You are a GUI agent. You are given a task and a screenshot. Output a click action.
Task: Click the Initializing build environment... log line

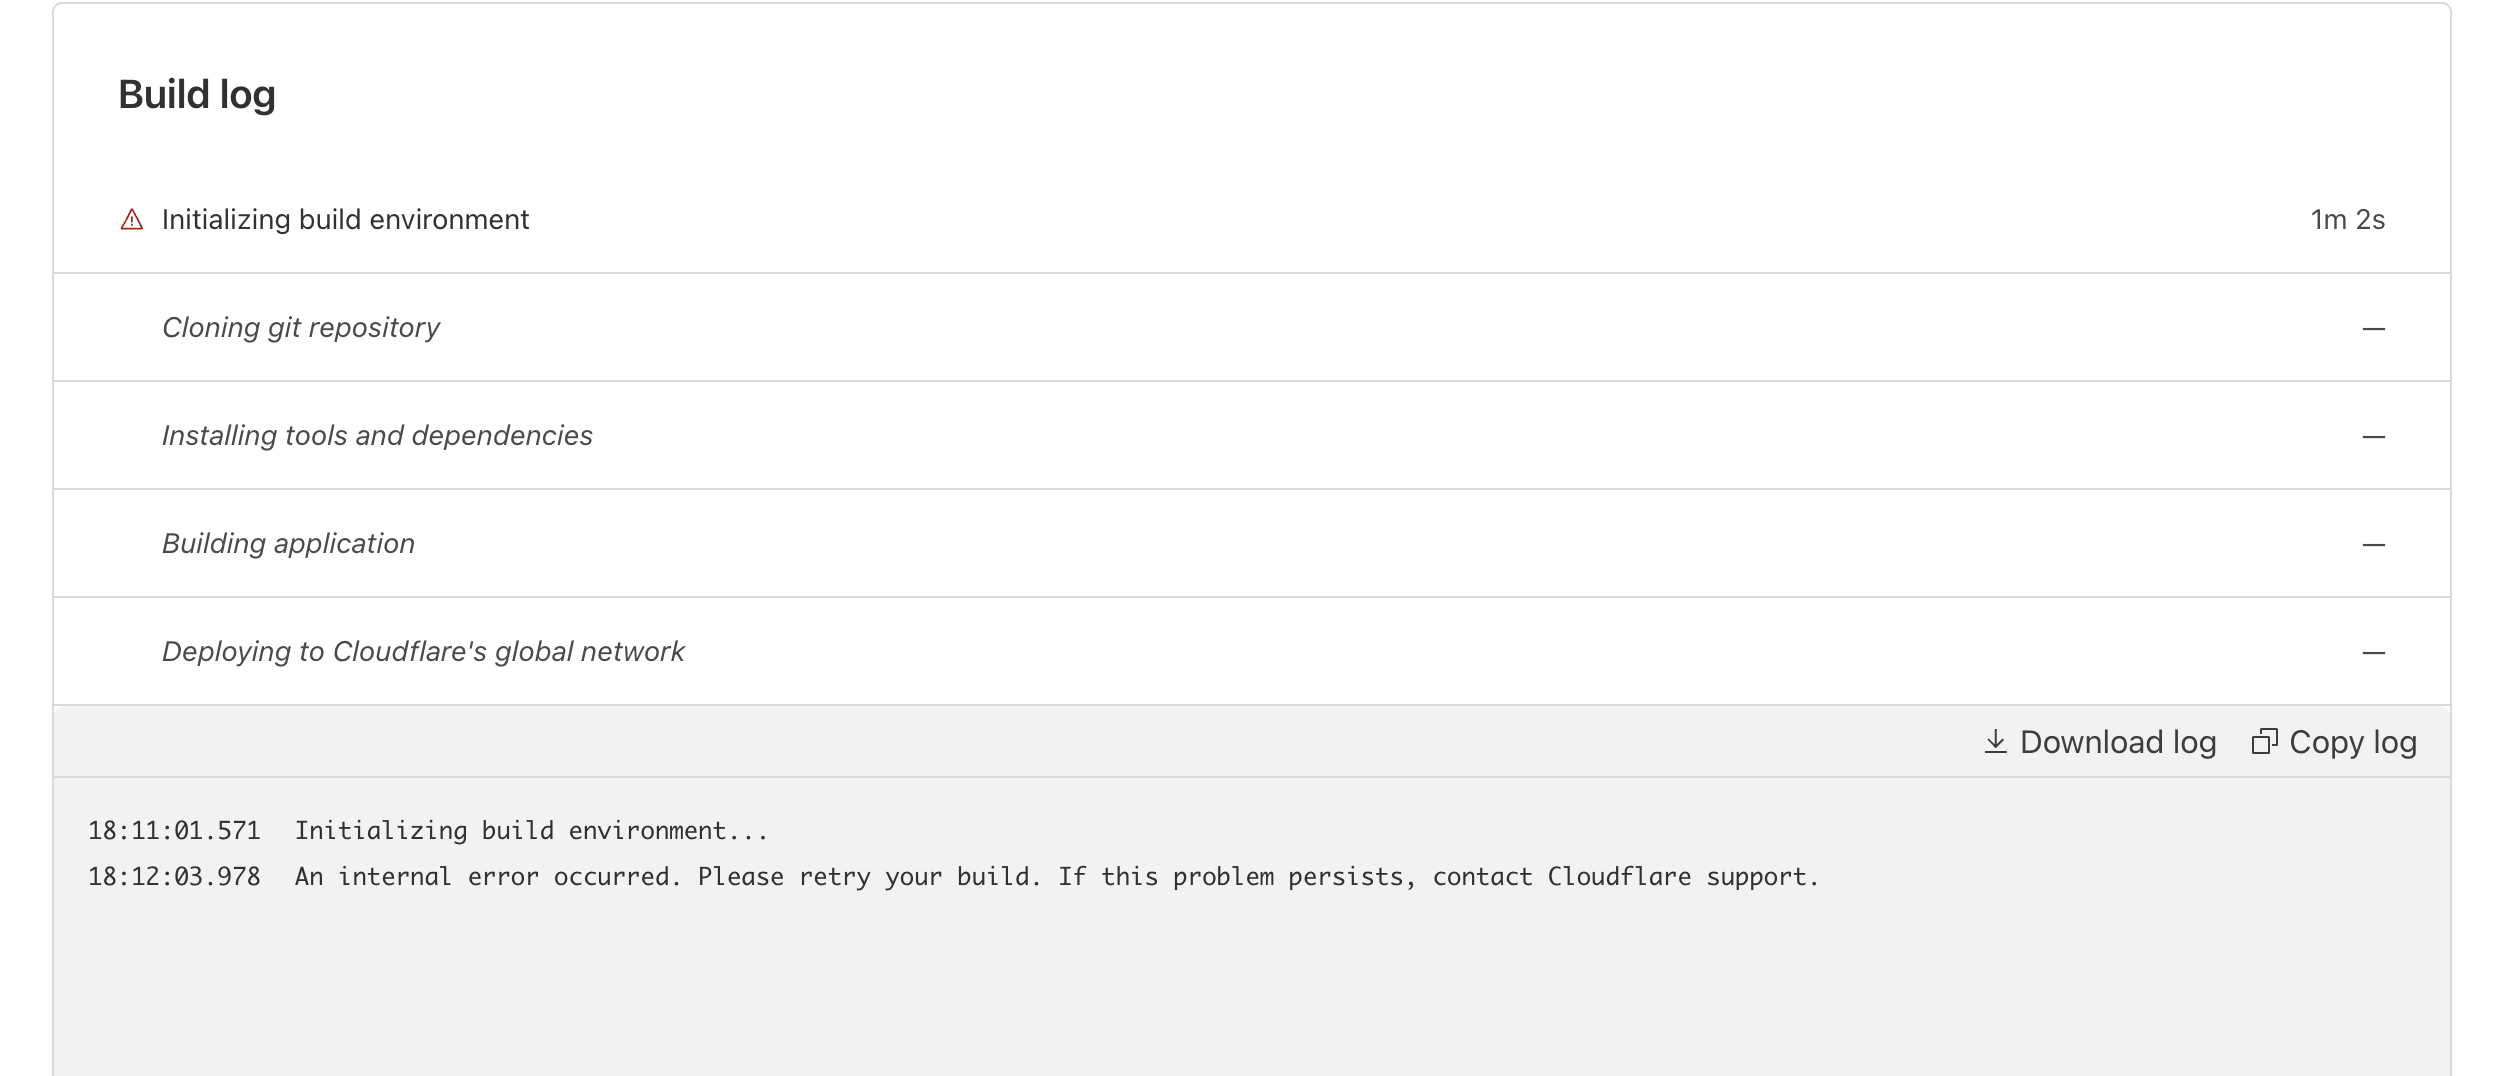[531, 831]
